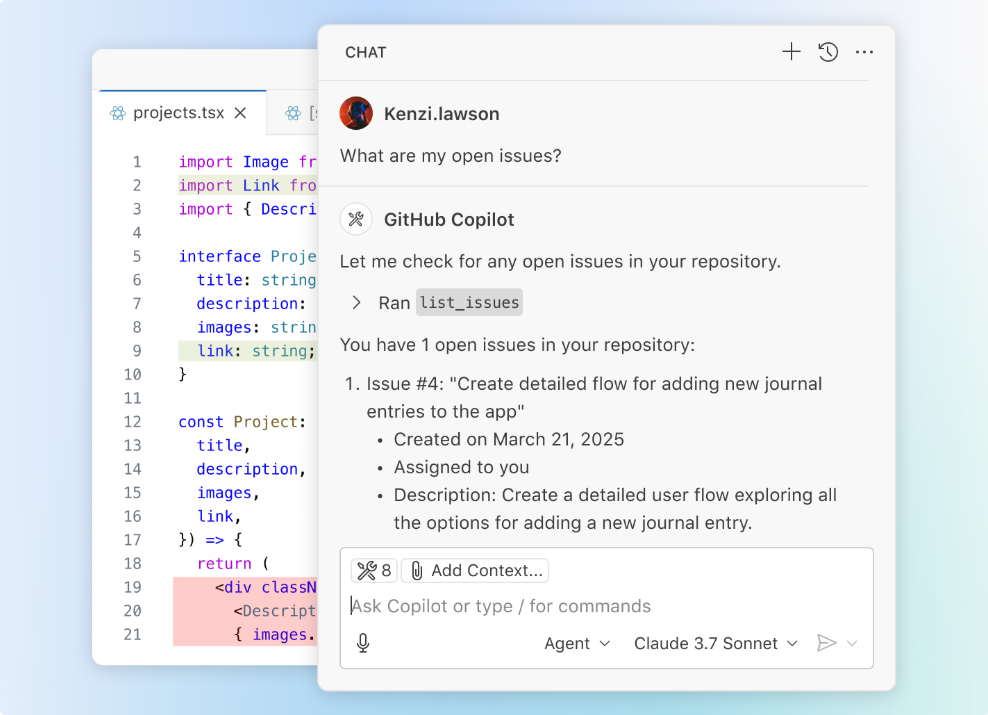Close the projects.tsx tab

[240, 113]
